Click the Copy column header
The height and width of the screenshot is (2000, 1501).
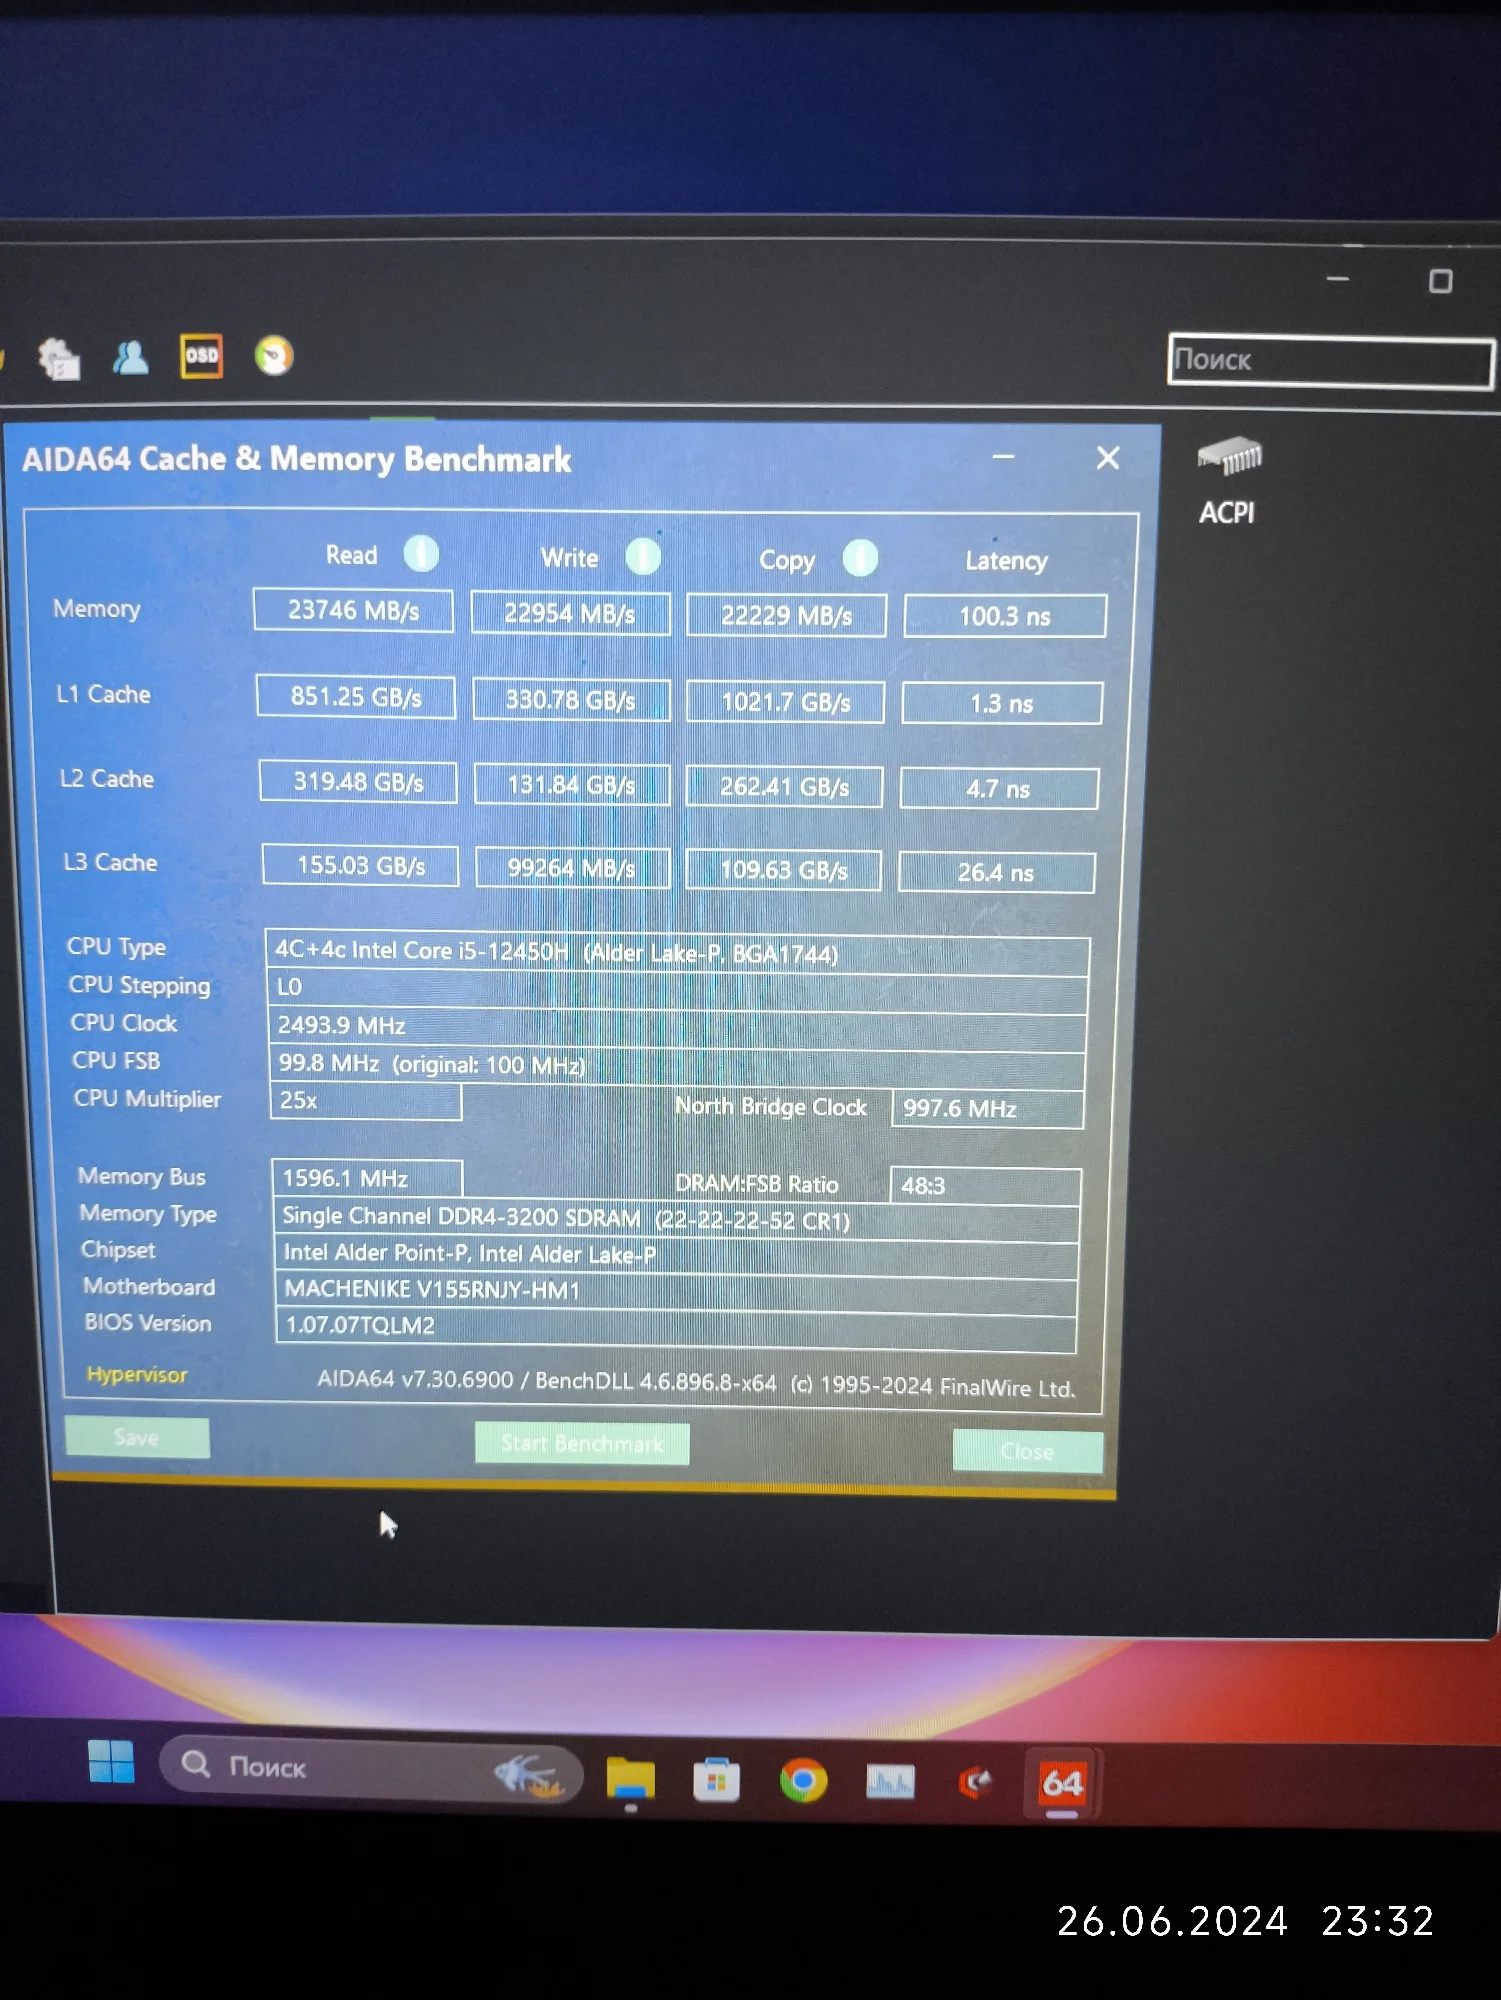point(787,561)
